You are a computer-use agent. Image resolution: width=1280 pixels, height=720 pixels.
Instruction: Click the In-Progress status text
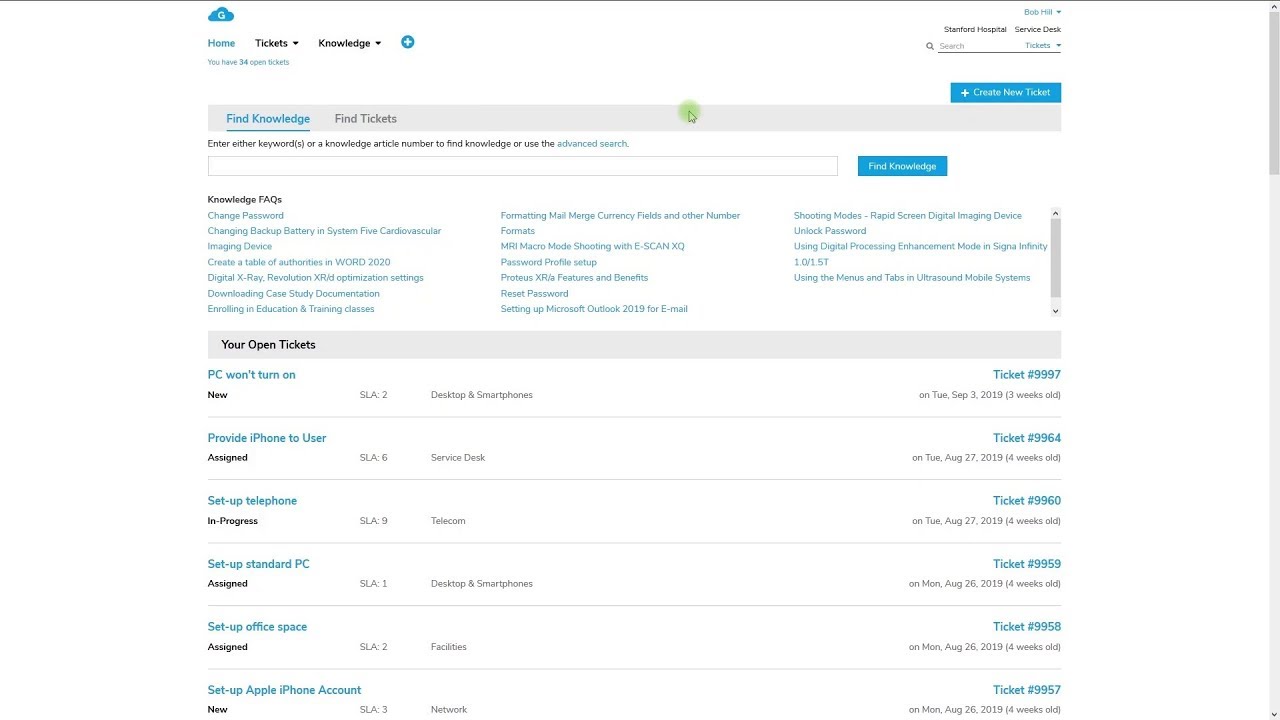click(x=232, y=521)
